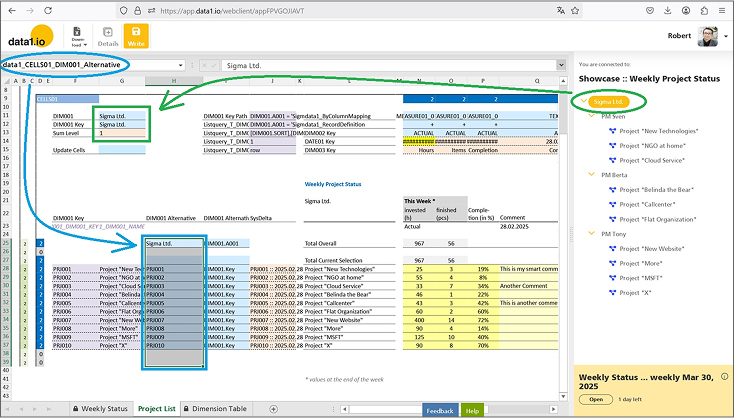
Task: Click the icon beside Project "Callcenter"
Action: 612,204
